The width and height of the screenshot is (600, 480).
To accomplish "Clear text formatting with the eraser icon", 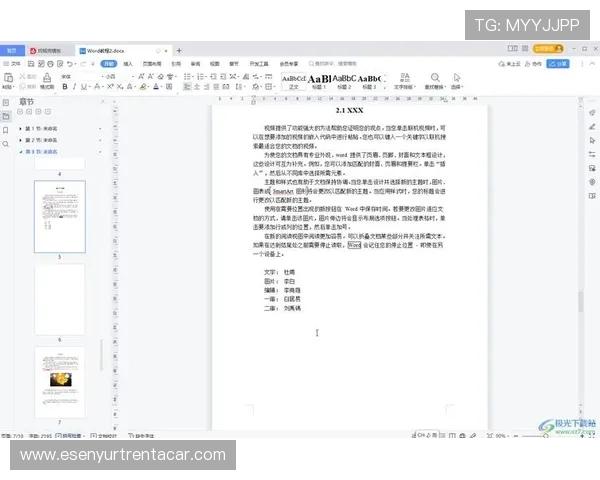I will (x=161, y=77).
